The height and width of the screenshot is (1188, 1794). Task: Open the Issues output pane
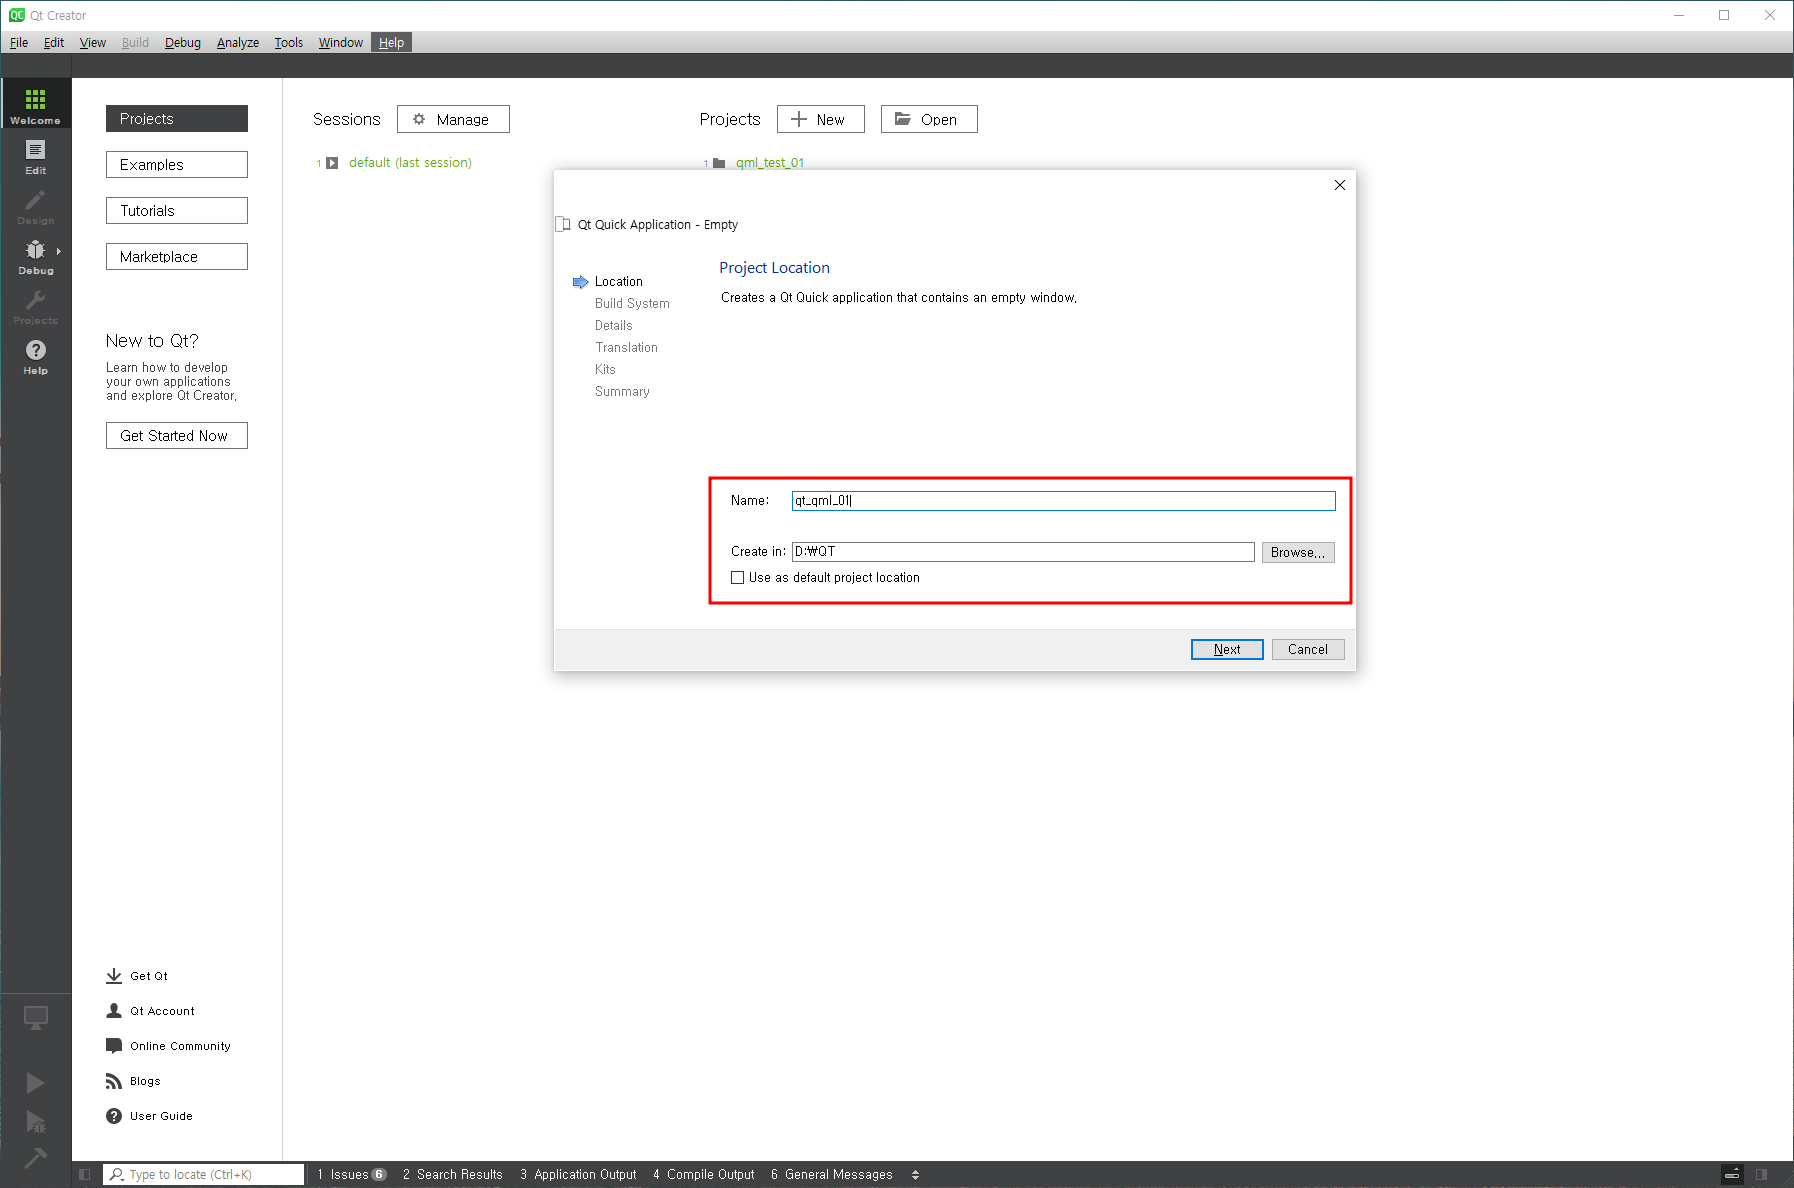[x=352, y=1174]
